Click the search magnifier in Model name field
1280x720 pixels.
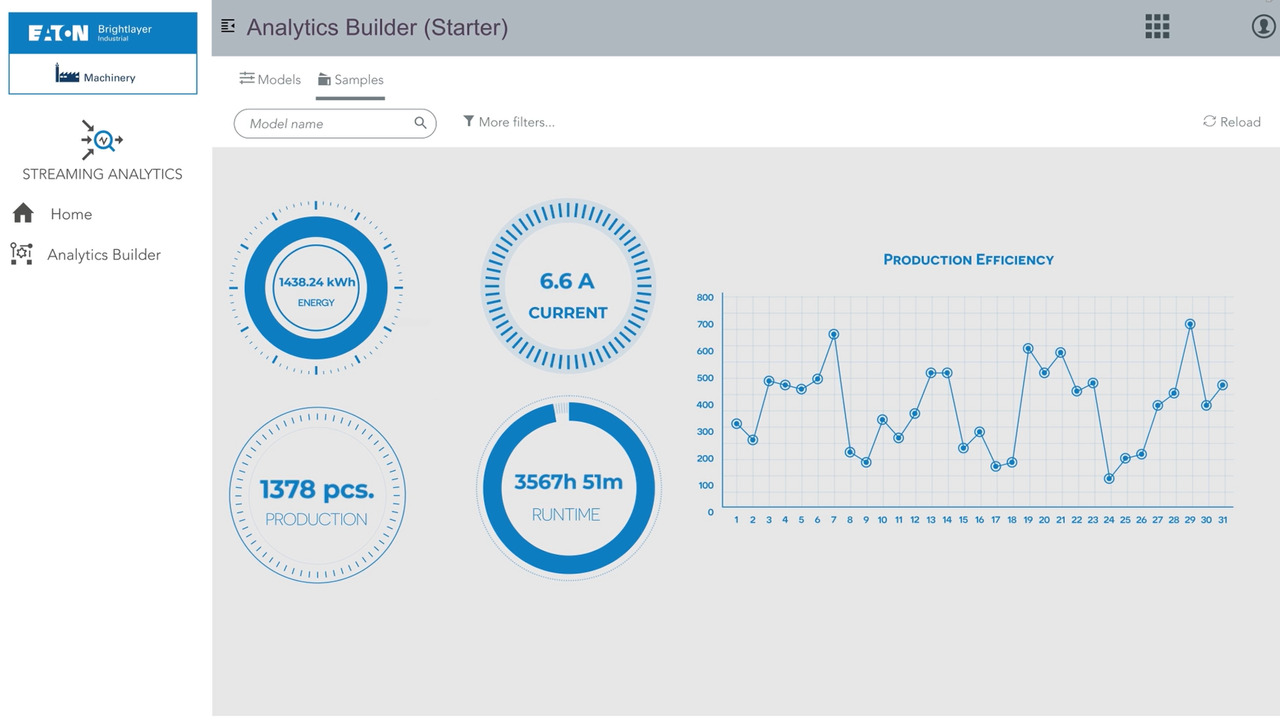pyautogui.click(x=421, y=123)
